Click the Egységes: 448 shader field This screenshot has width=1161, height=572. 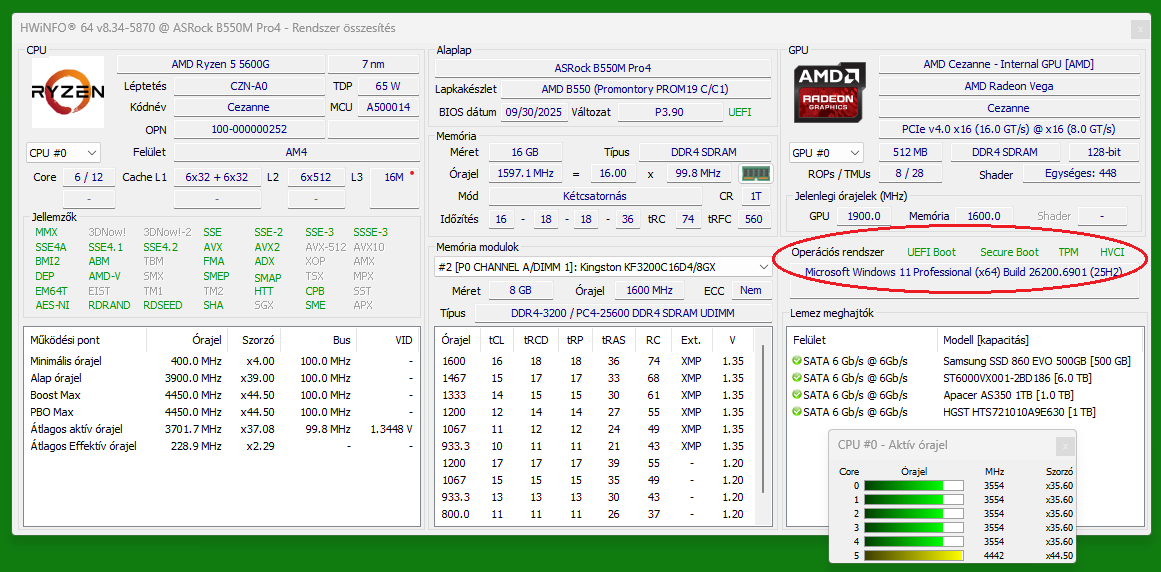(1080, 175)
